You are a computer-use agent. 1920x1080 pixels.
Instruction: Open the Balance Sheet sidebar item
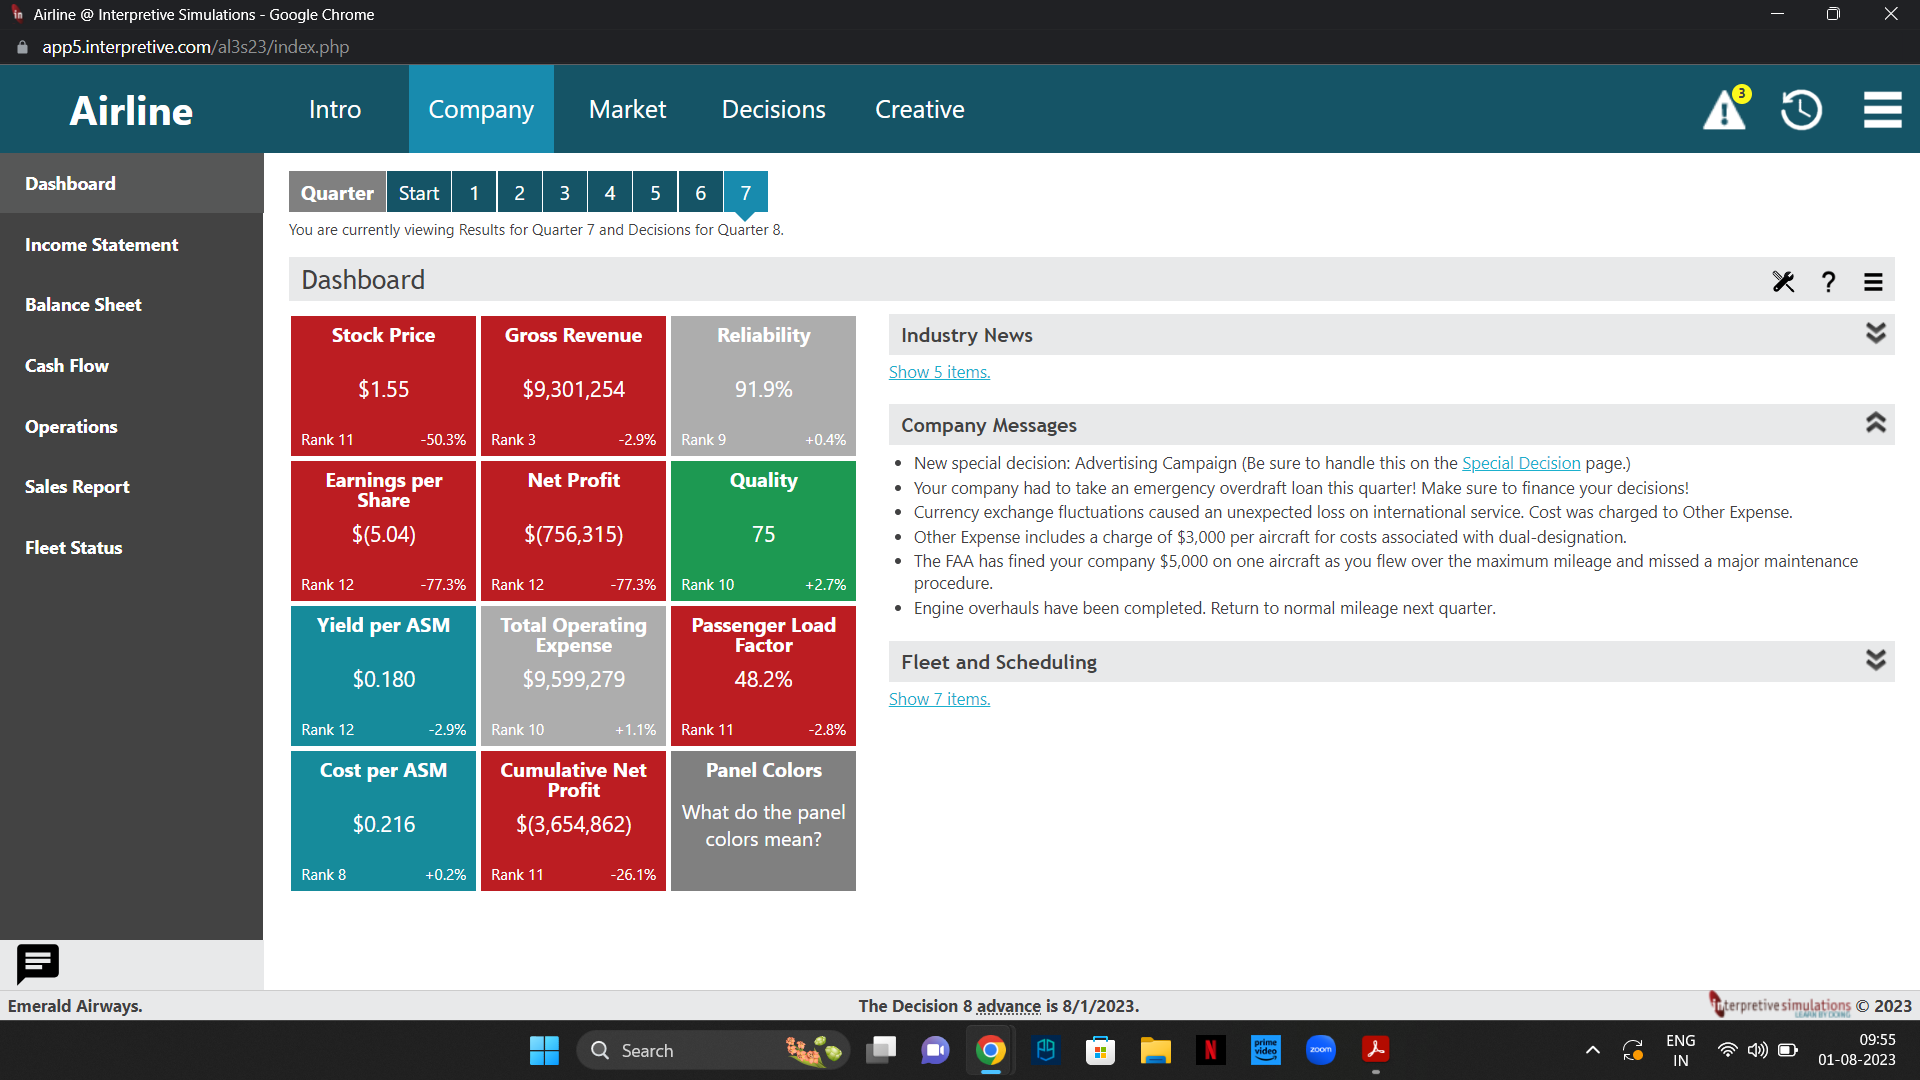pyautogui.click(x=83, y=304)
